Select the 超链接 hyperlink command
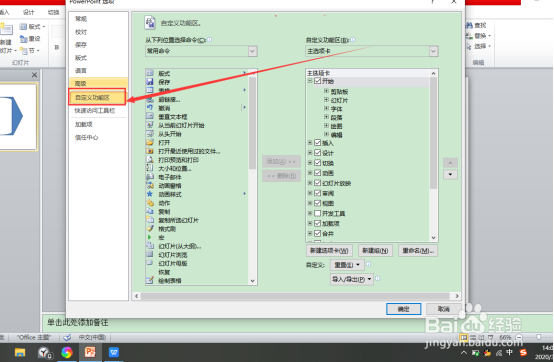554x362 pixels. (169, 100)
